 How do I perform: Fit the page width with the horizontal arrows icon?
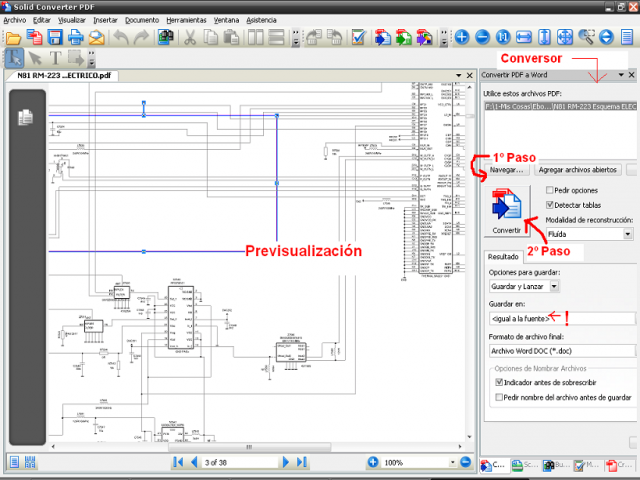point(524,38)
